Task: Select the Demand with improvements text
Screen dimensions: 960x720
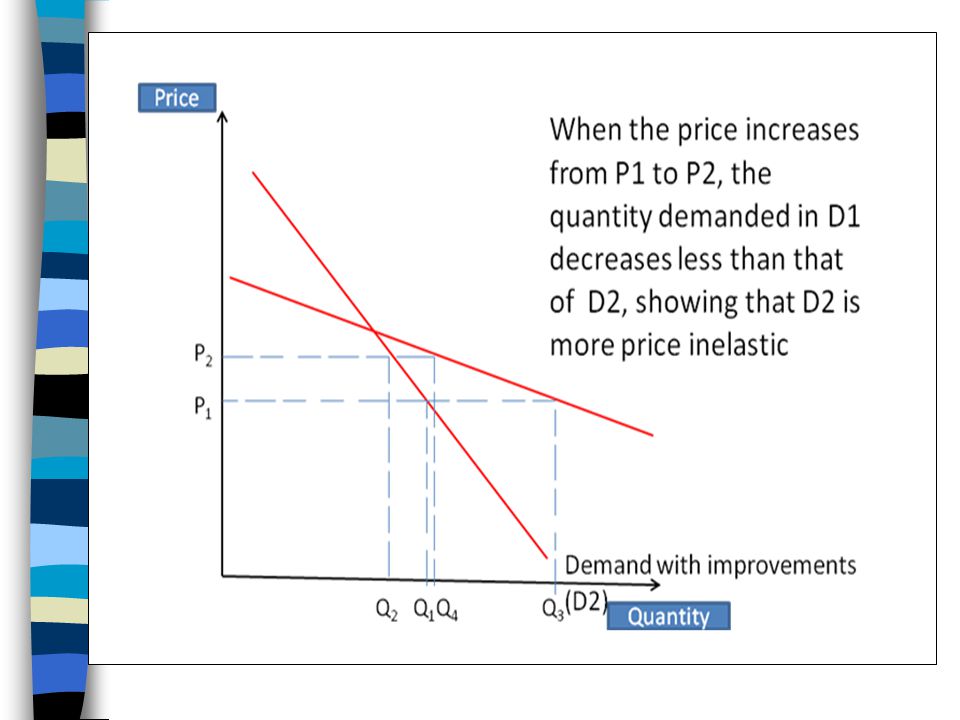Action: (x=710, y=565)
